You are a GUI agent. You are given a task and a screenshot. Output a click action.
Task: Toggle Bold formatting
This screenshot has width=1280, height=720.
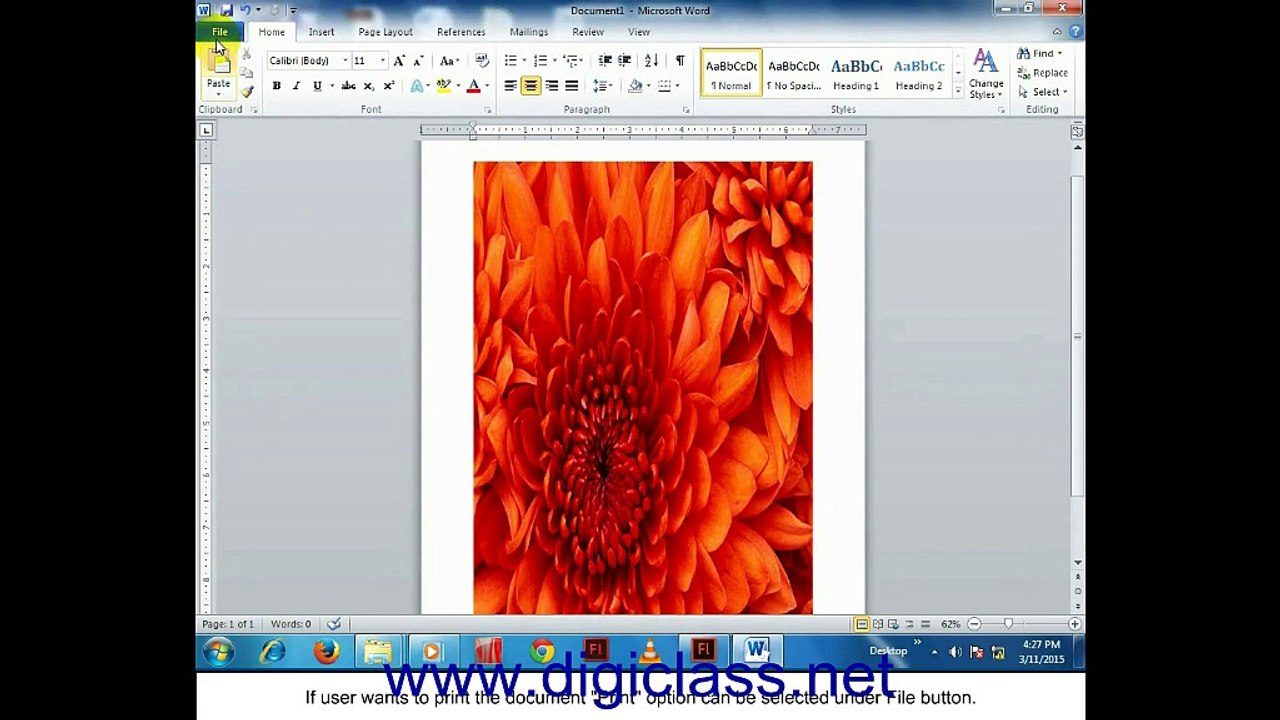(276, 86)
